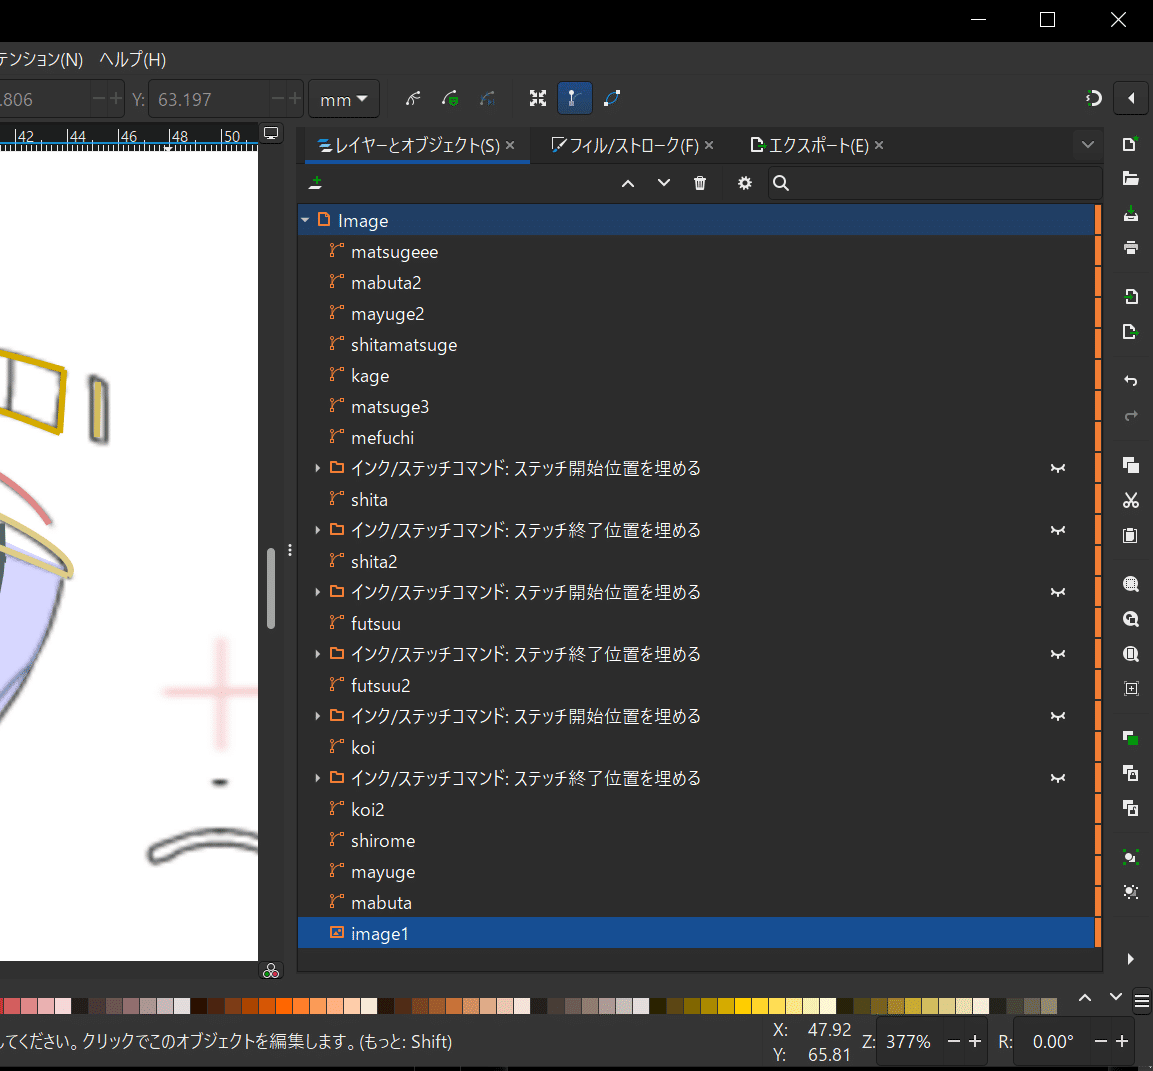
Task: Select the mefuchi path
Action: 696,438
